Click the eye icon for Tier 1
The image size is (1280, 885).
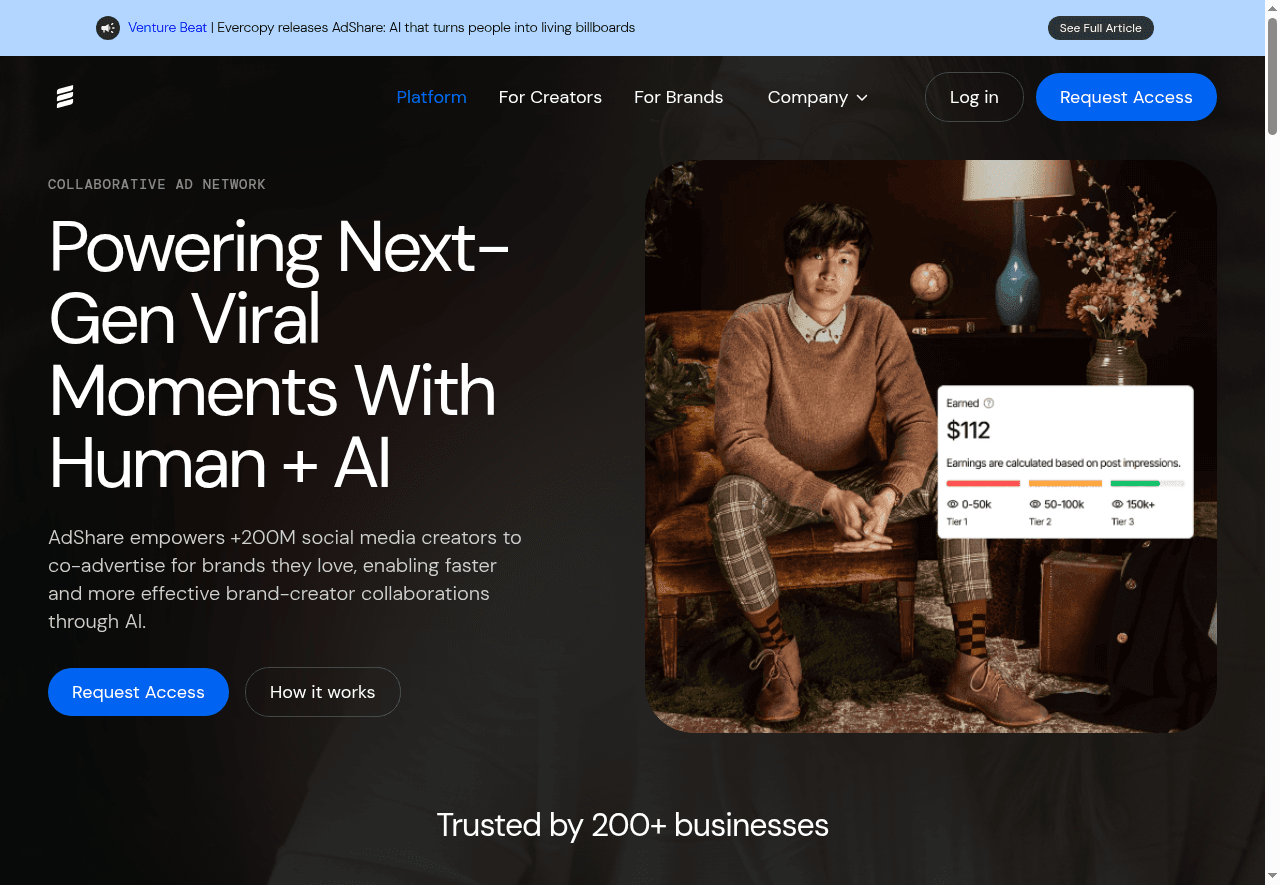[x=952, y=504]
